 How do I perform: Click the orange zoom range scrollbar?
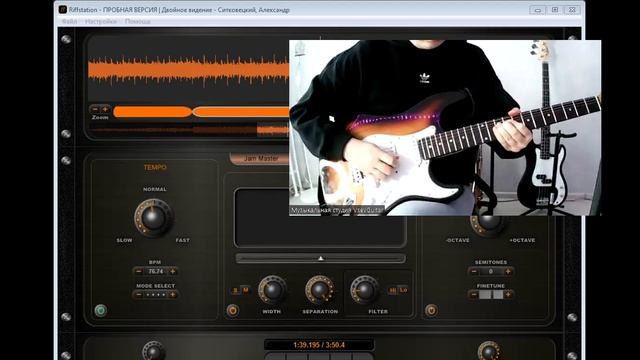(x=201, y=111)
